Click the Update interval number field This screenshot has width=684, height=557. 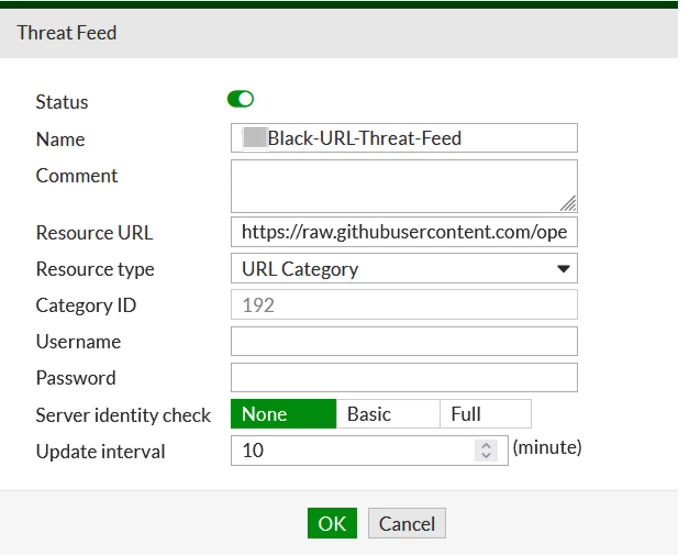[369, 451]
